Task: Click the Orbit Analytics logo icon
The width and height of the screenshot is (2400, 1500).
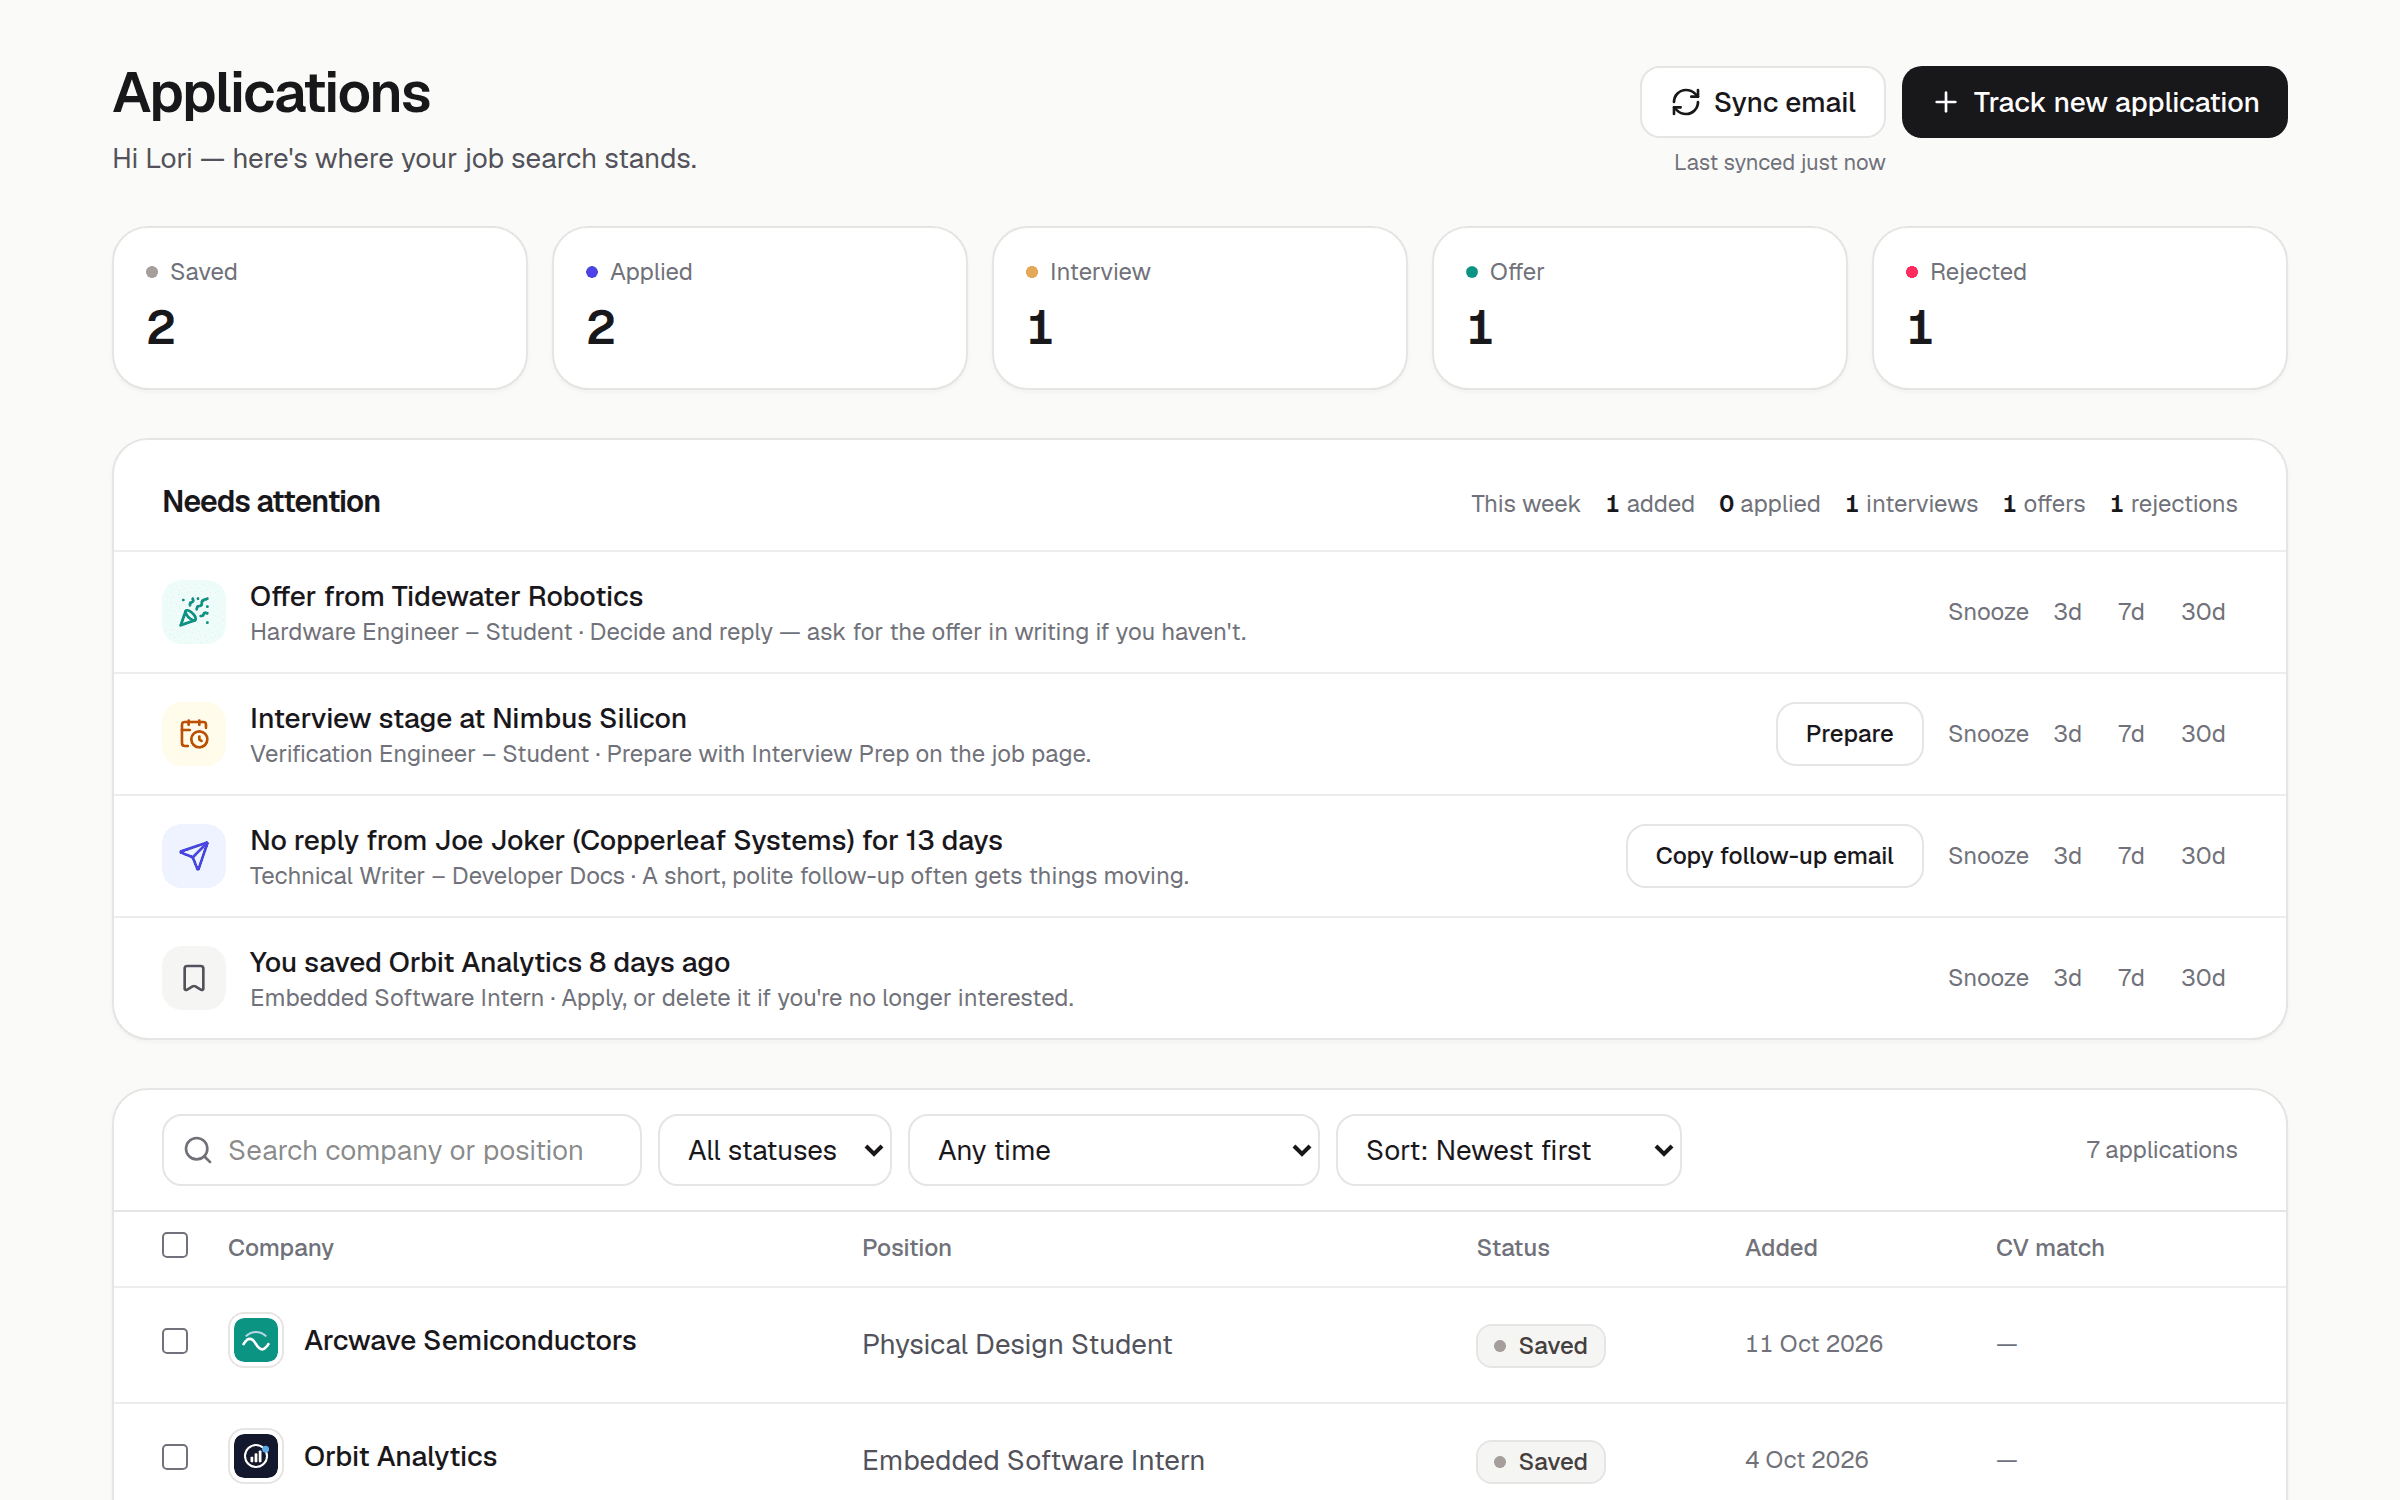Action: coord(256,1456)
